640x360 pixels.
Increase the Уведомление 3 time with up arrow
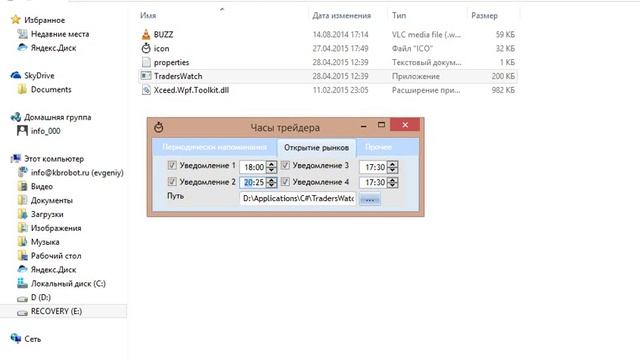tap(392, 164)
